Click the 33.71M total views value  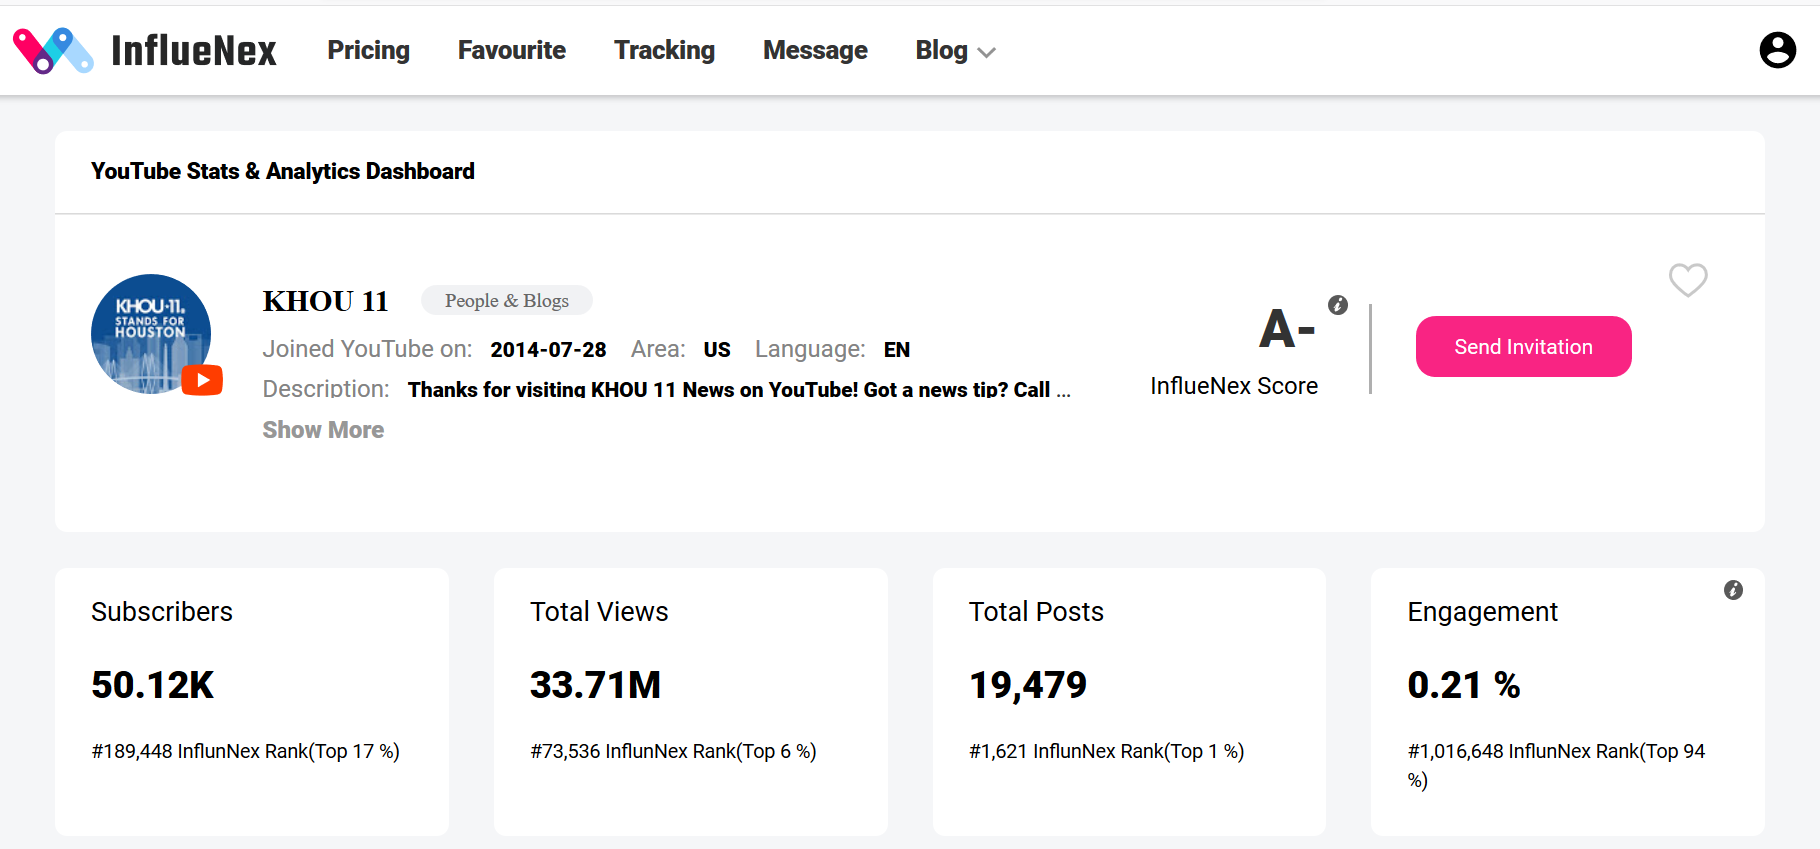595,685
